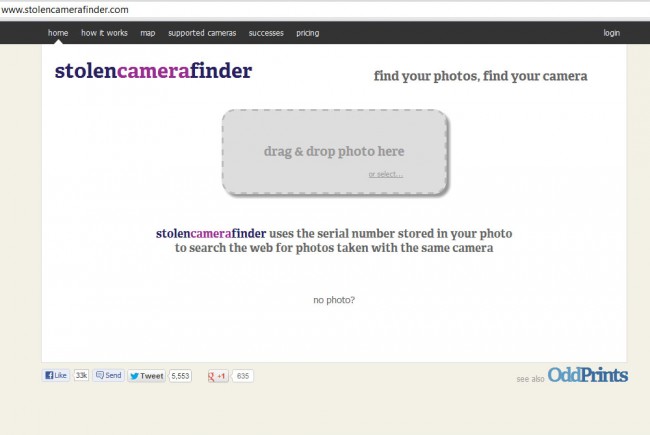This screenshot has width=650, height=435.
Task: Click the 5,553 tweet count
Action: click(180, 376)
